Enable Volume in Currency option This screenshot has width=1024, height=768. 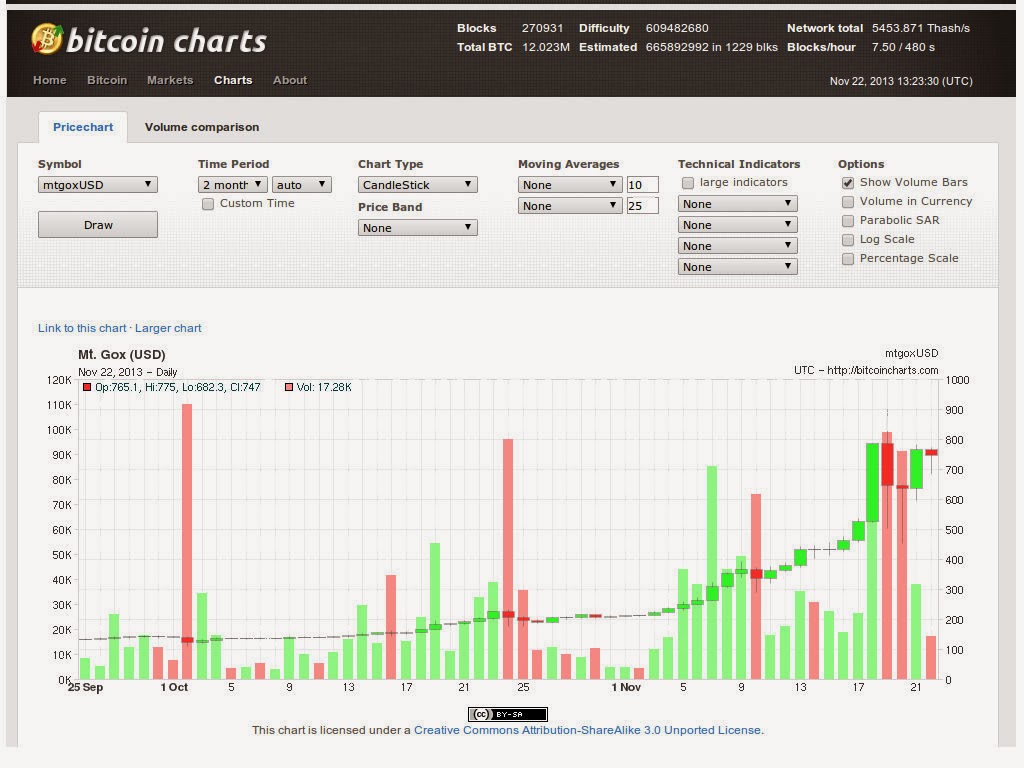point(848,202)
